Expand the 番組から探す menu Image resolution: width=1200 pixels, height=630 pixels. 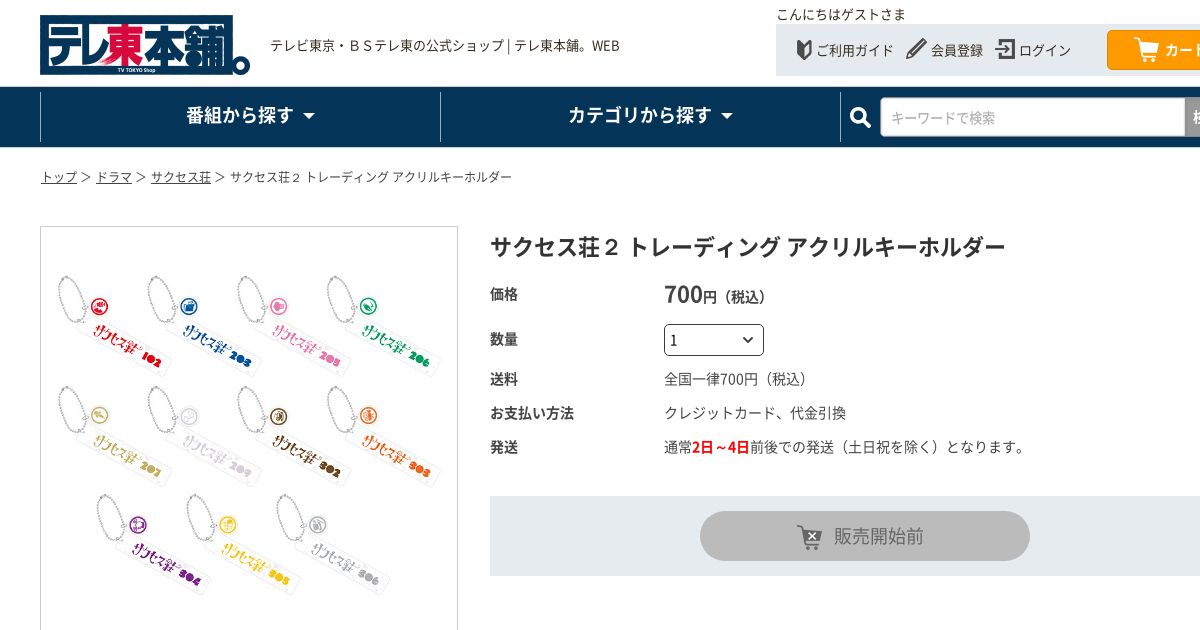coord(250,116)
